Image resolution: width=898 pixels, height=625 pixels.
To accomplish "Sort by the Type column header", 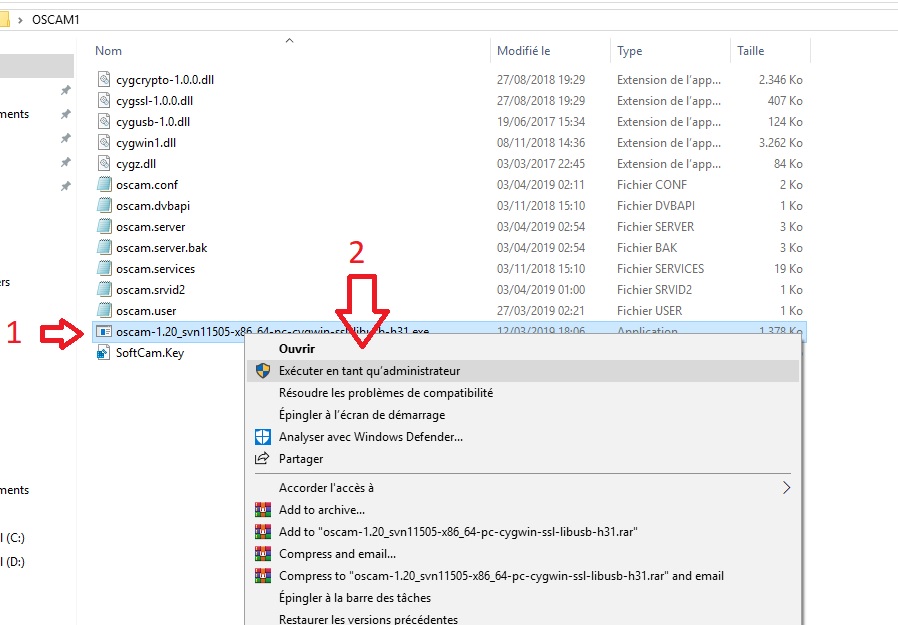I will 629,51.
